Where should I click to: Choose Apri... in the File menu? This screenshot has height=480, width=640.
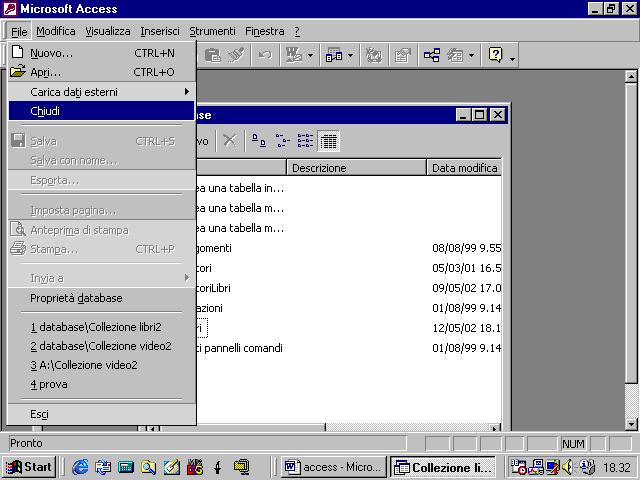101,72
